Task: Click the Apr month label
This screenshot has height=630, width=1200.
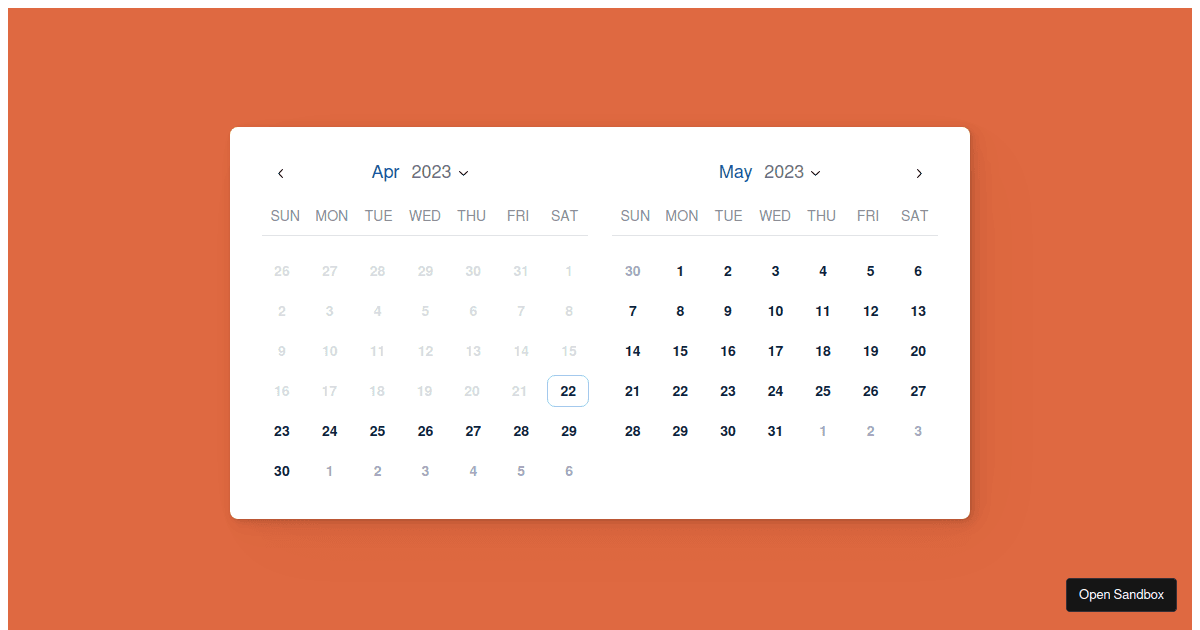Action: click(385, 172)
